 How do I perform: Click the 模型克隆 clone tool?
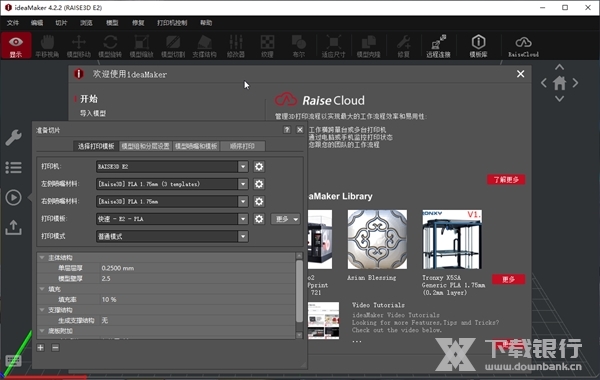click(x=368, y=46)
